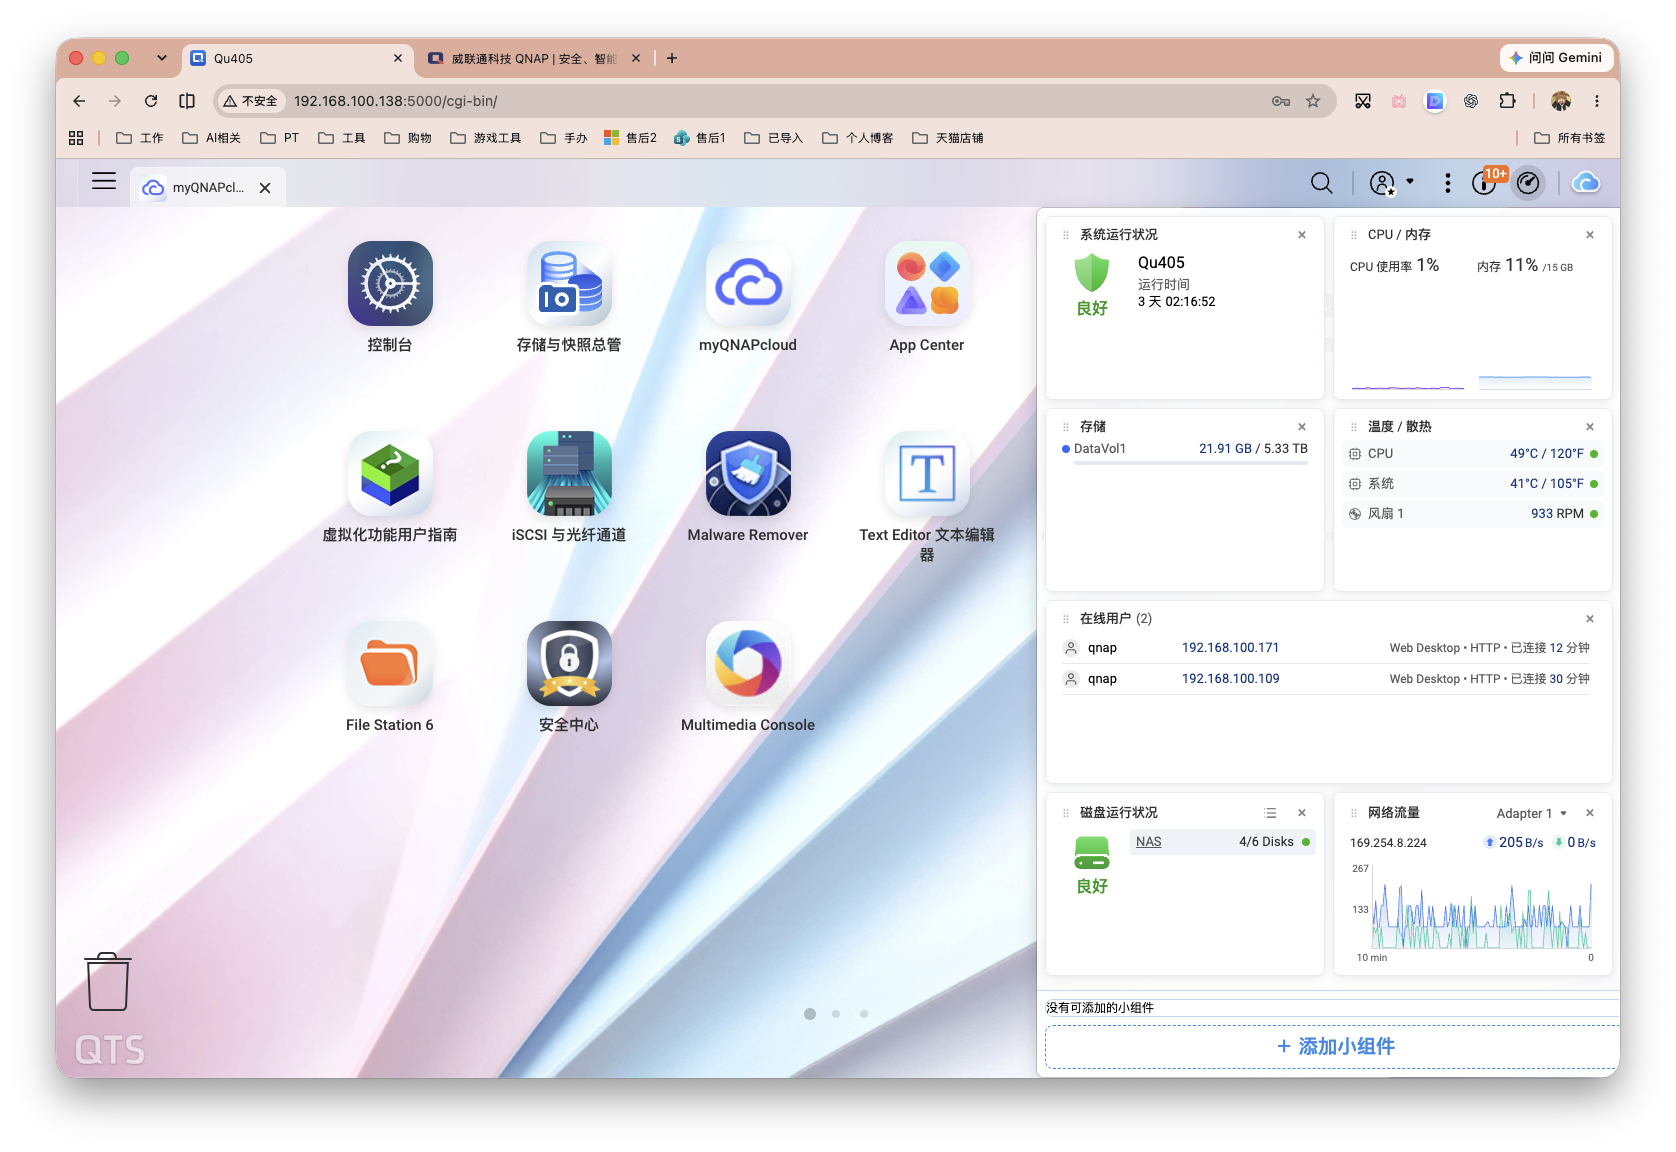Click the saved password key icon
This screenshot has width=1676, height=1152.
(x=1281, y=101)
